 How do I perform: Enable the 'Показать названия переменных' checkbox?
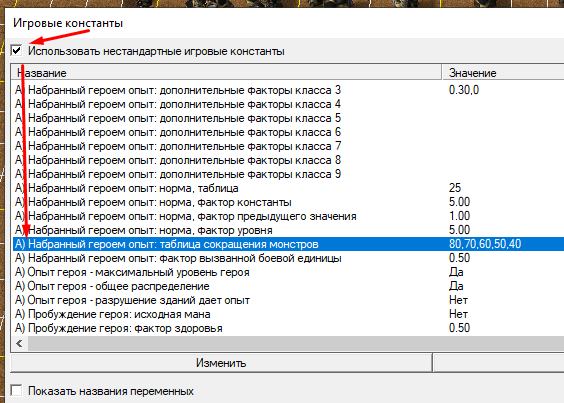[16, 391]
